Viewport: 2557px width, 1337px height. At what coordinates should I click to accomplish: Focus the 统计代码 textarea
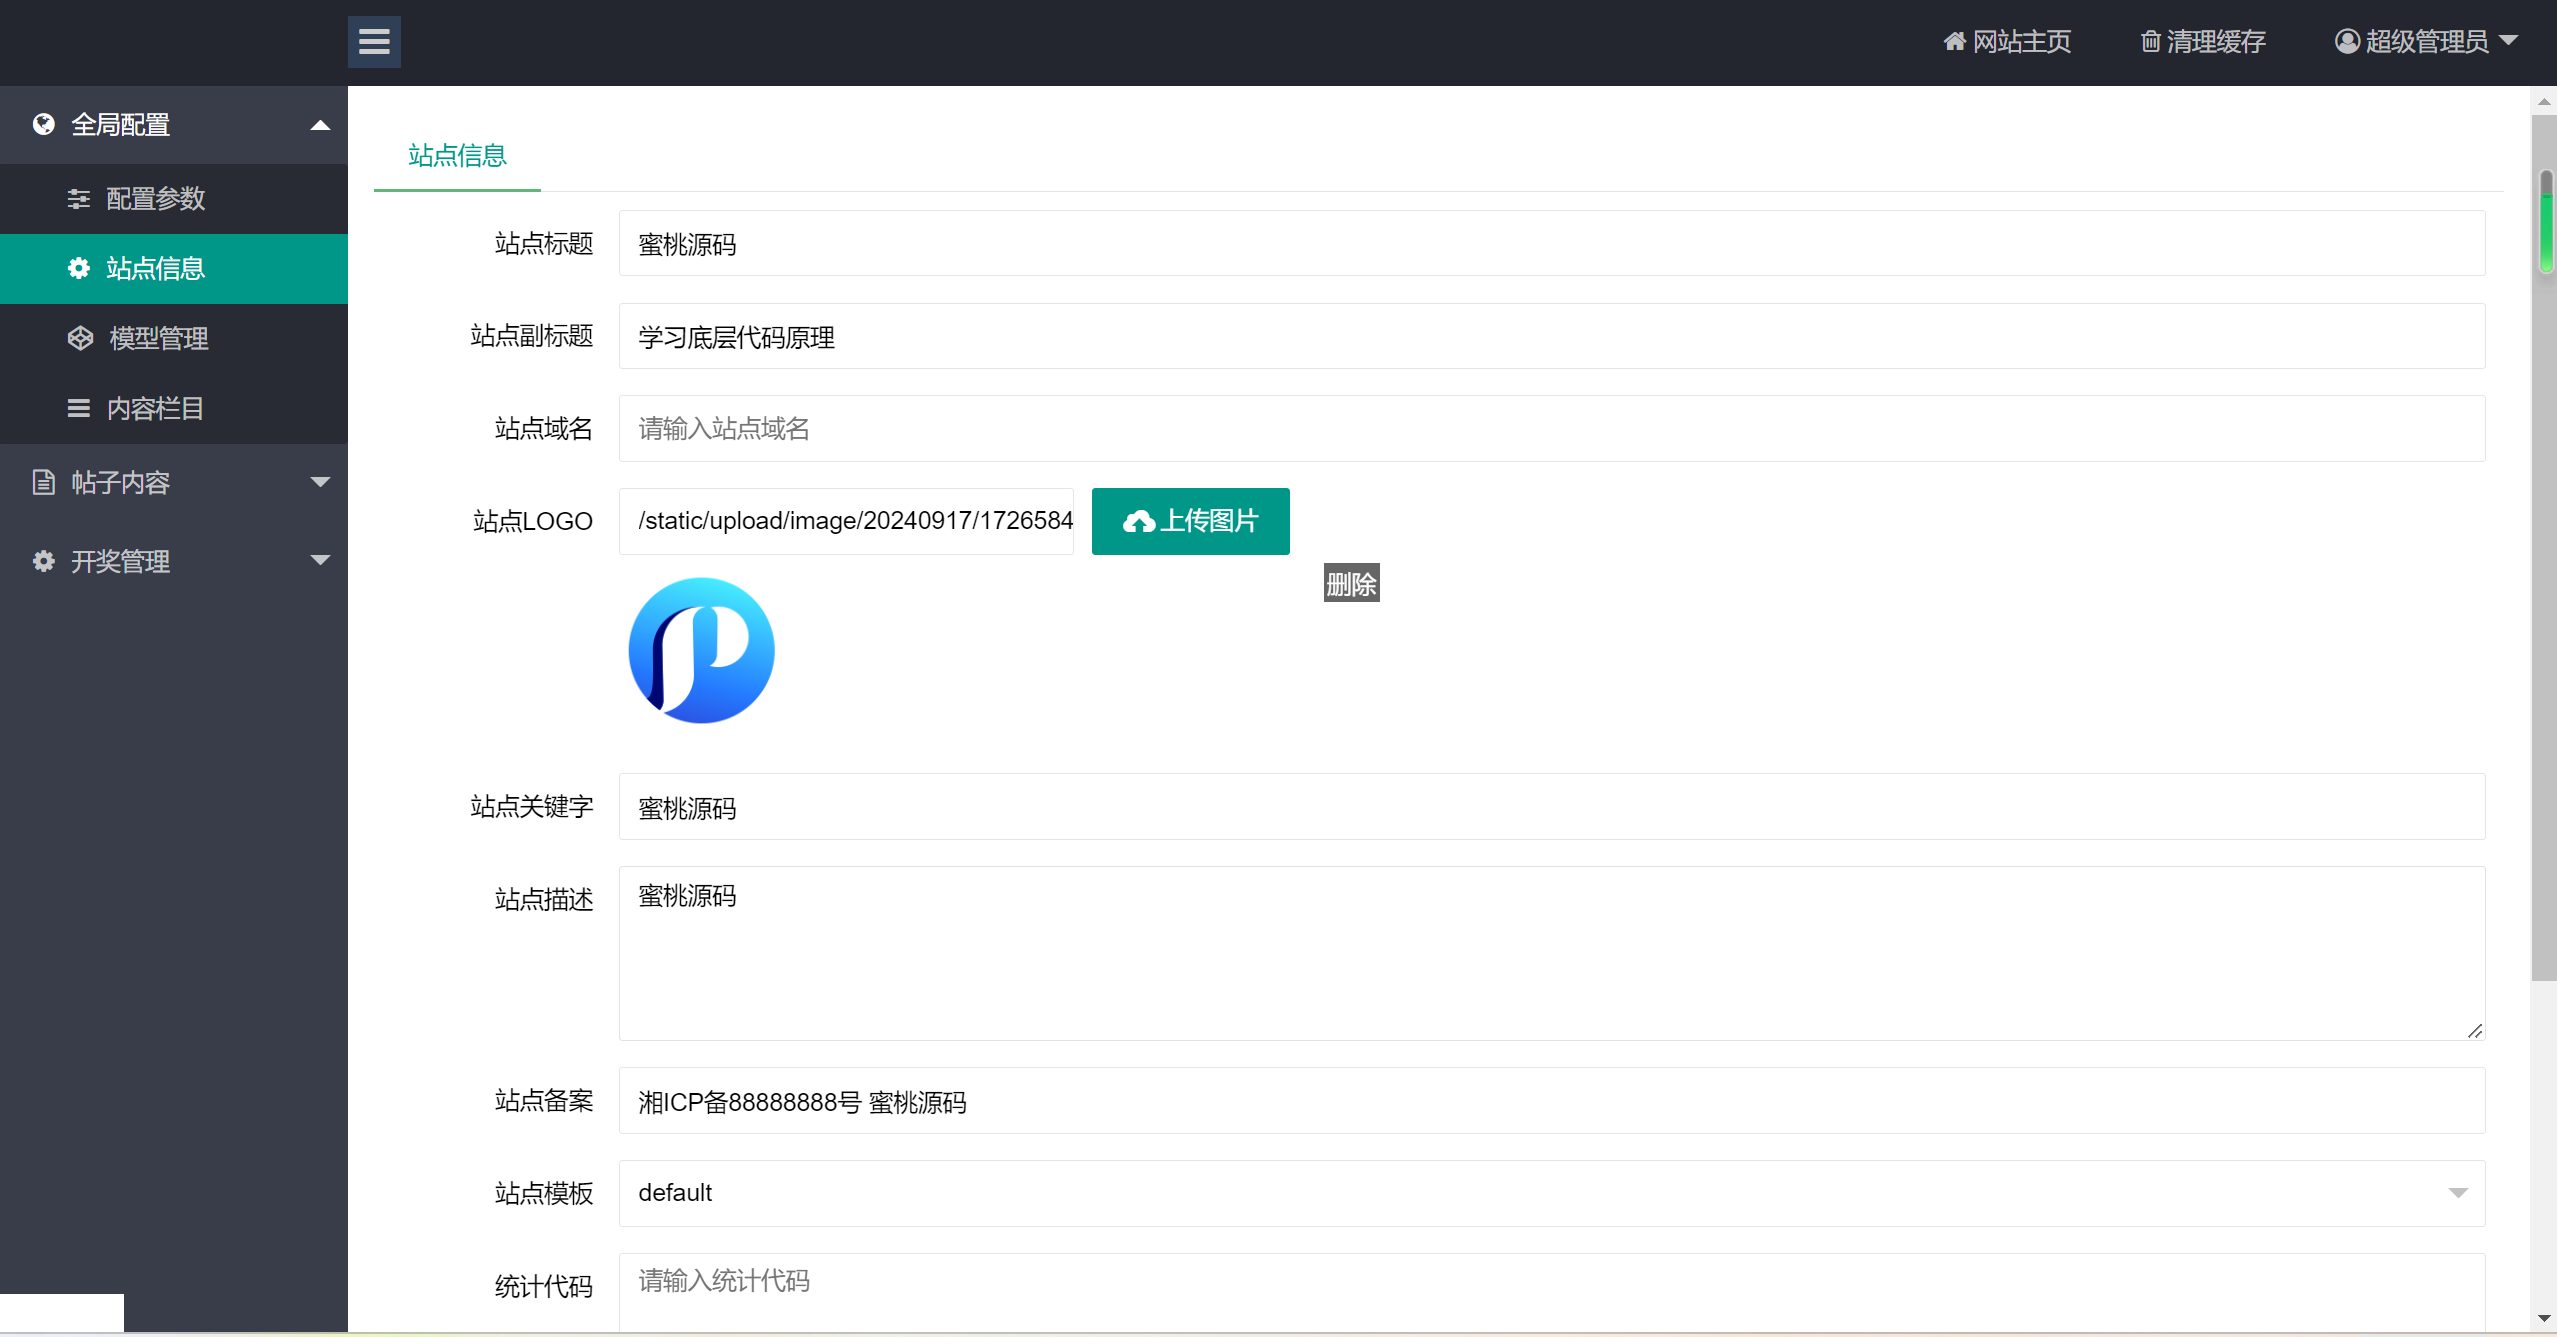(x=1552, y=1293)
